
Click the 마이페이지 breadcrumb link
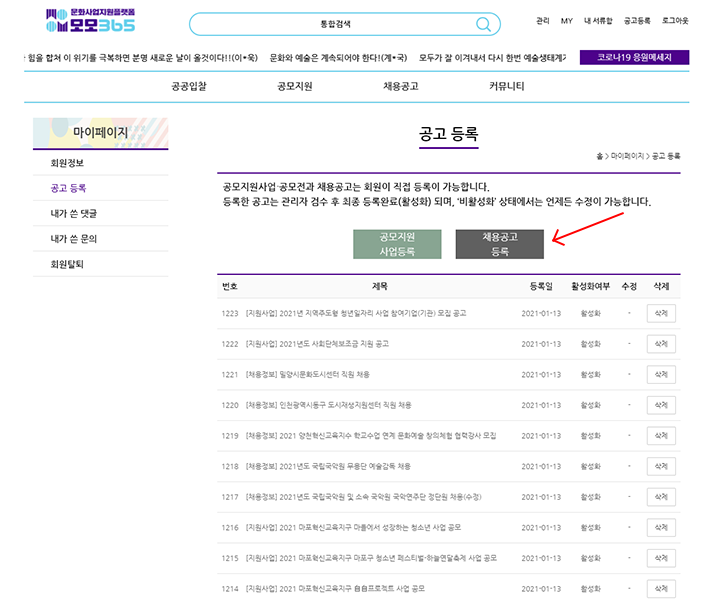627,157
